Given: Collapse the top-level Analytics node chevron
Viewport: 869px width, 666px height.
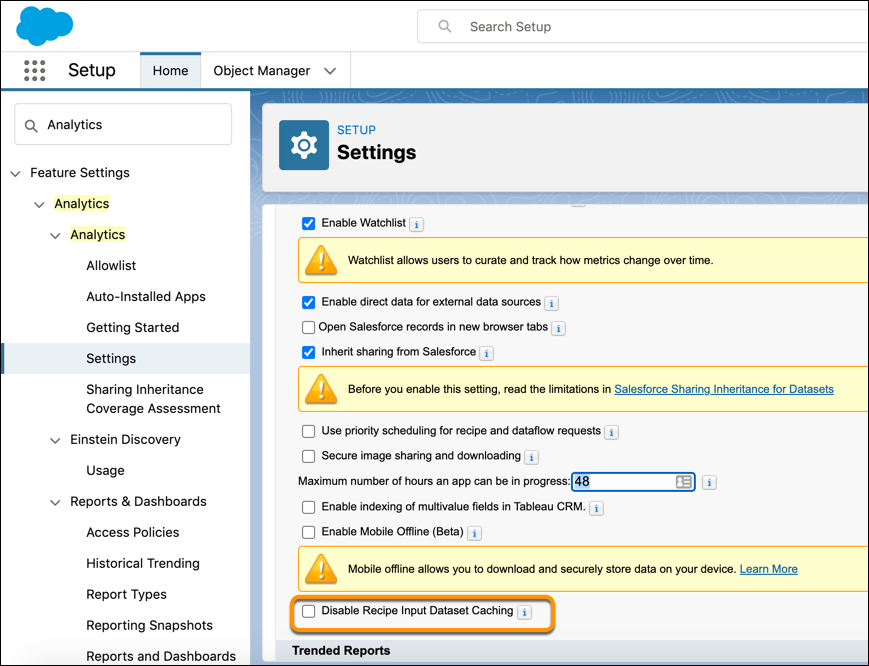Looking at the screenshot, I should tap(39, 204).
